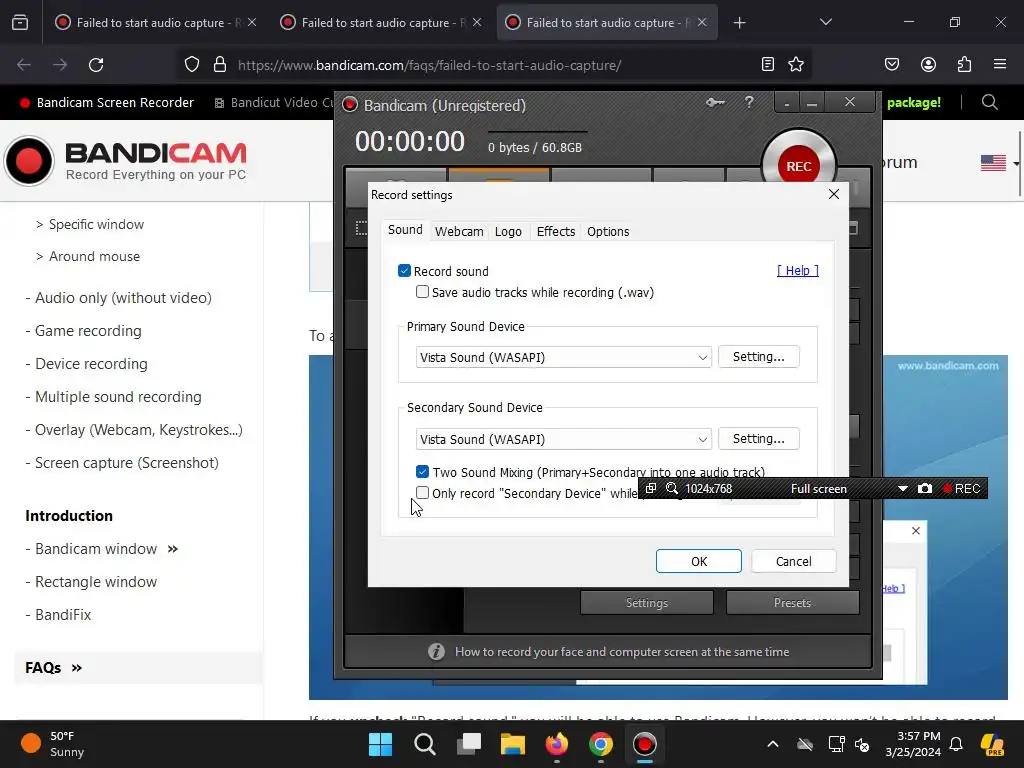1024x768 pixels.
Task: Close the Record settings dialog
Action: click(833, 194)
